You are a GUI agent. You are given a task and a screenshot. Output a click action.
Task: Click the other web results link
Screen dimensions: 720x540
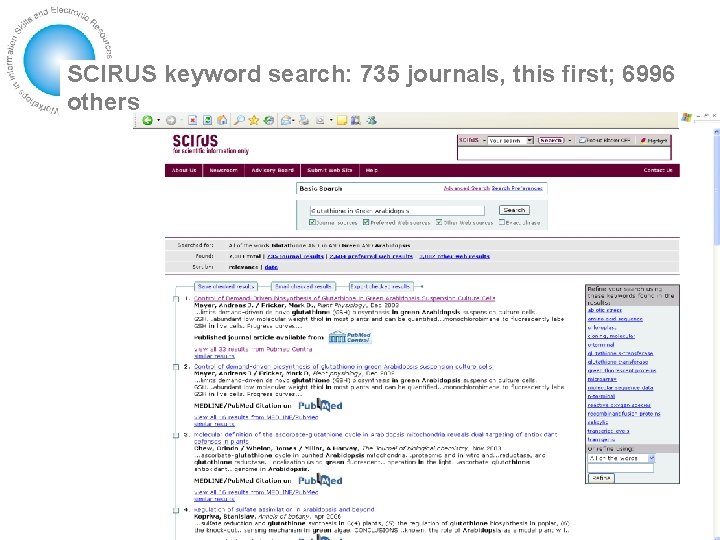454,256
